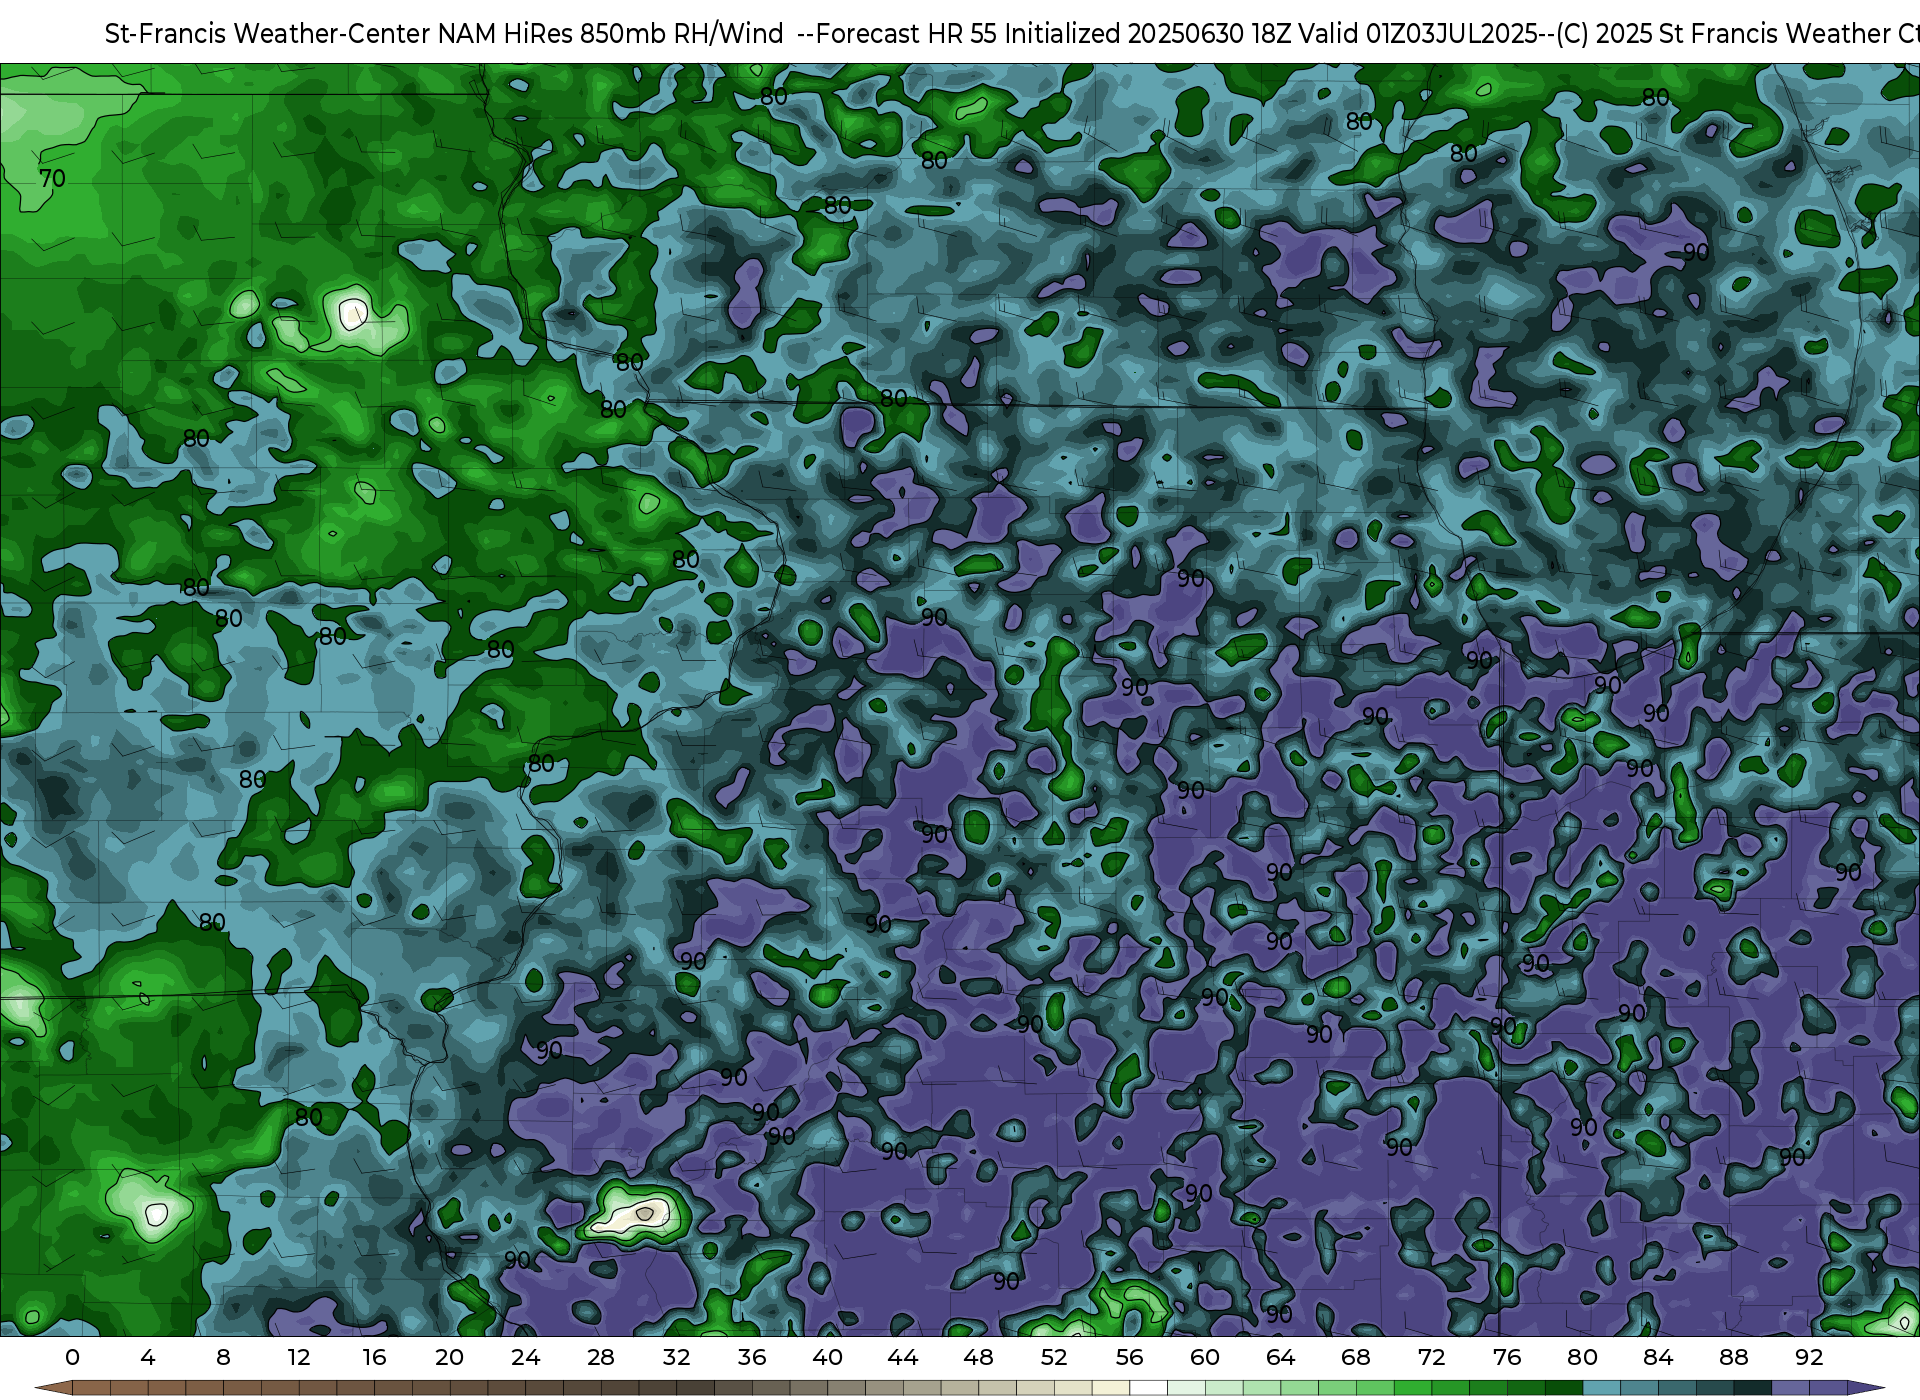The width and height of the screenshot is (1920, 1400).
Task: Click the colorbar label '44'
Action: coord(903,1357)
